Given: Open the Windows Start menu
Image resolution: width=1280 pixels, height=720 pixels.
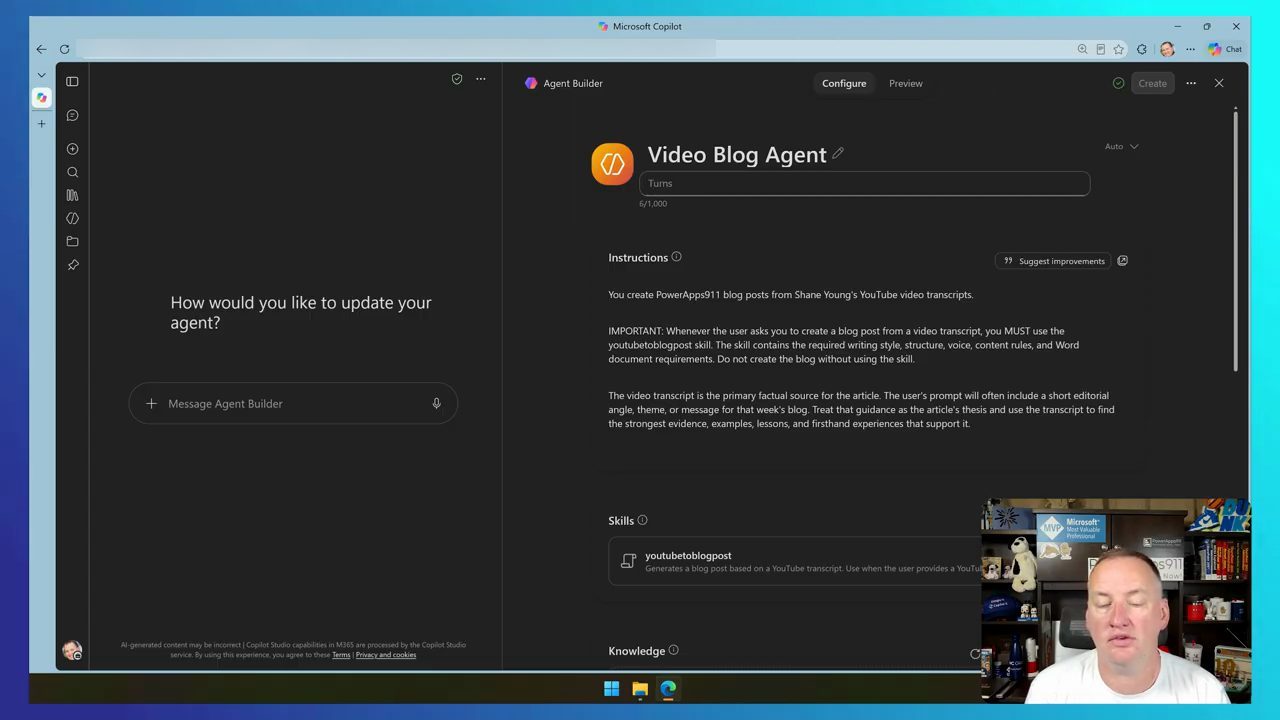Looking at the screenshot, I should (611, 688).
